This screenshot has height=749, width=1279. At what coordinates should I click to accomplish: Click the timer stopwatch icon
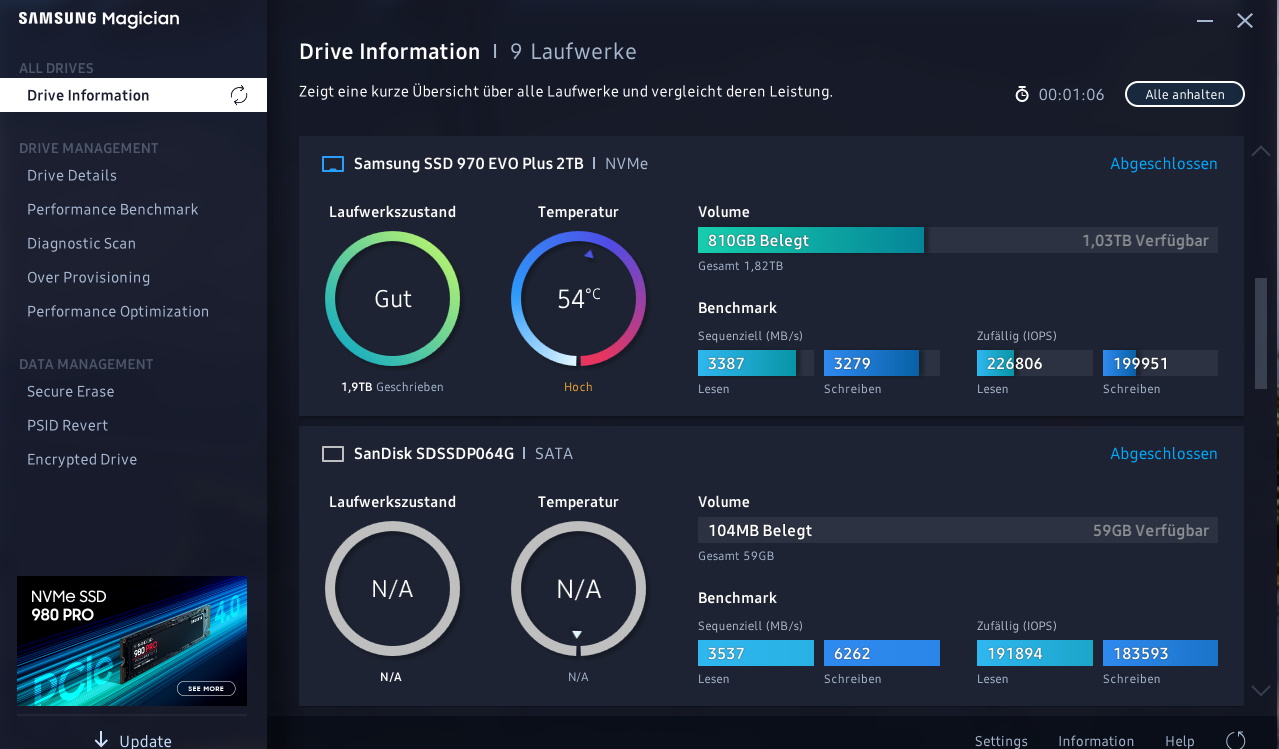click(x=1022, y=94)
